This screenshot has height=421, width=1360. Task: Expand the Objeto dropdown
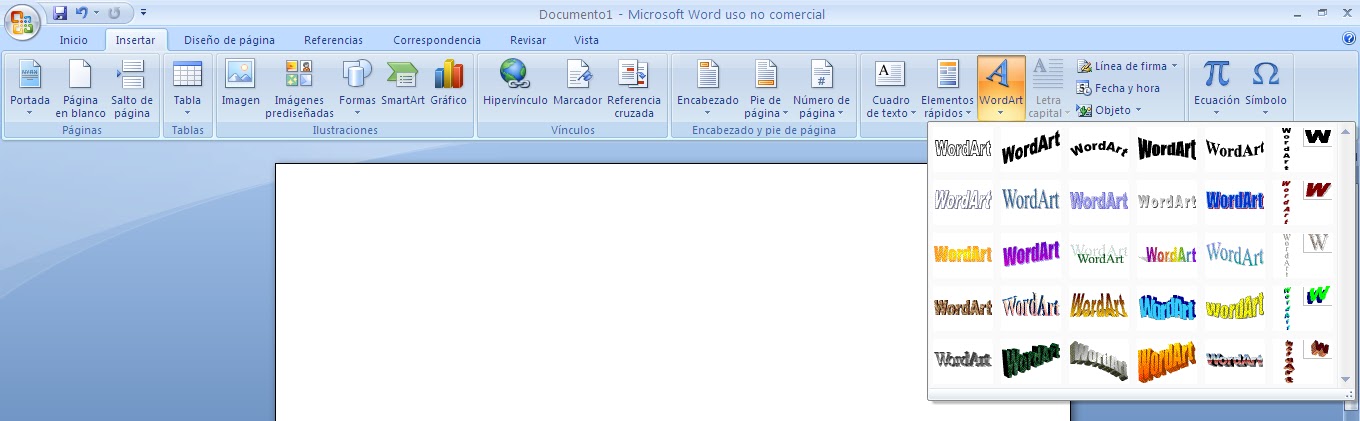pyautogui.click(x=1109, y=110)
